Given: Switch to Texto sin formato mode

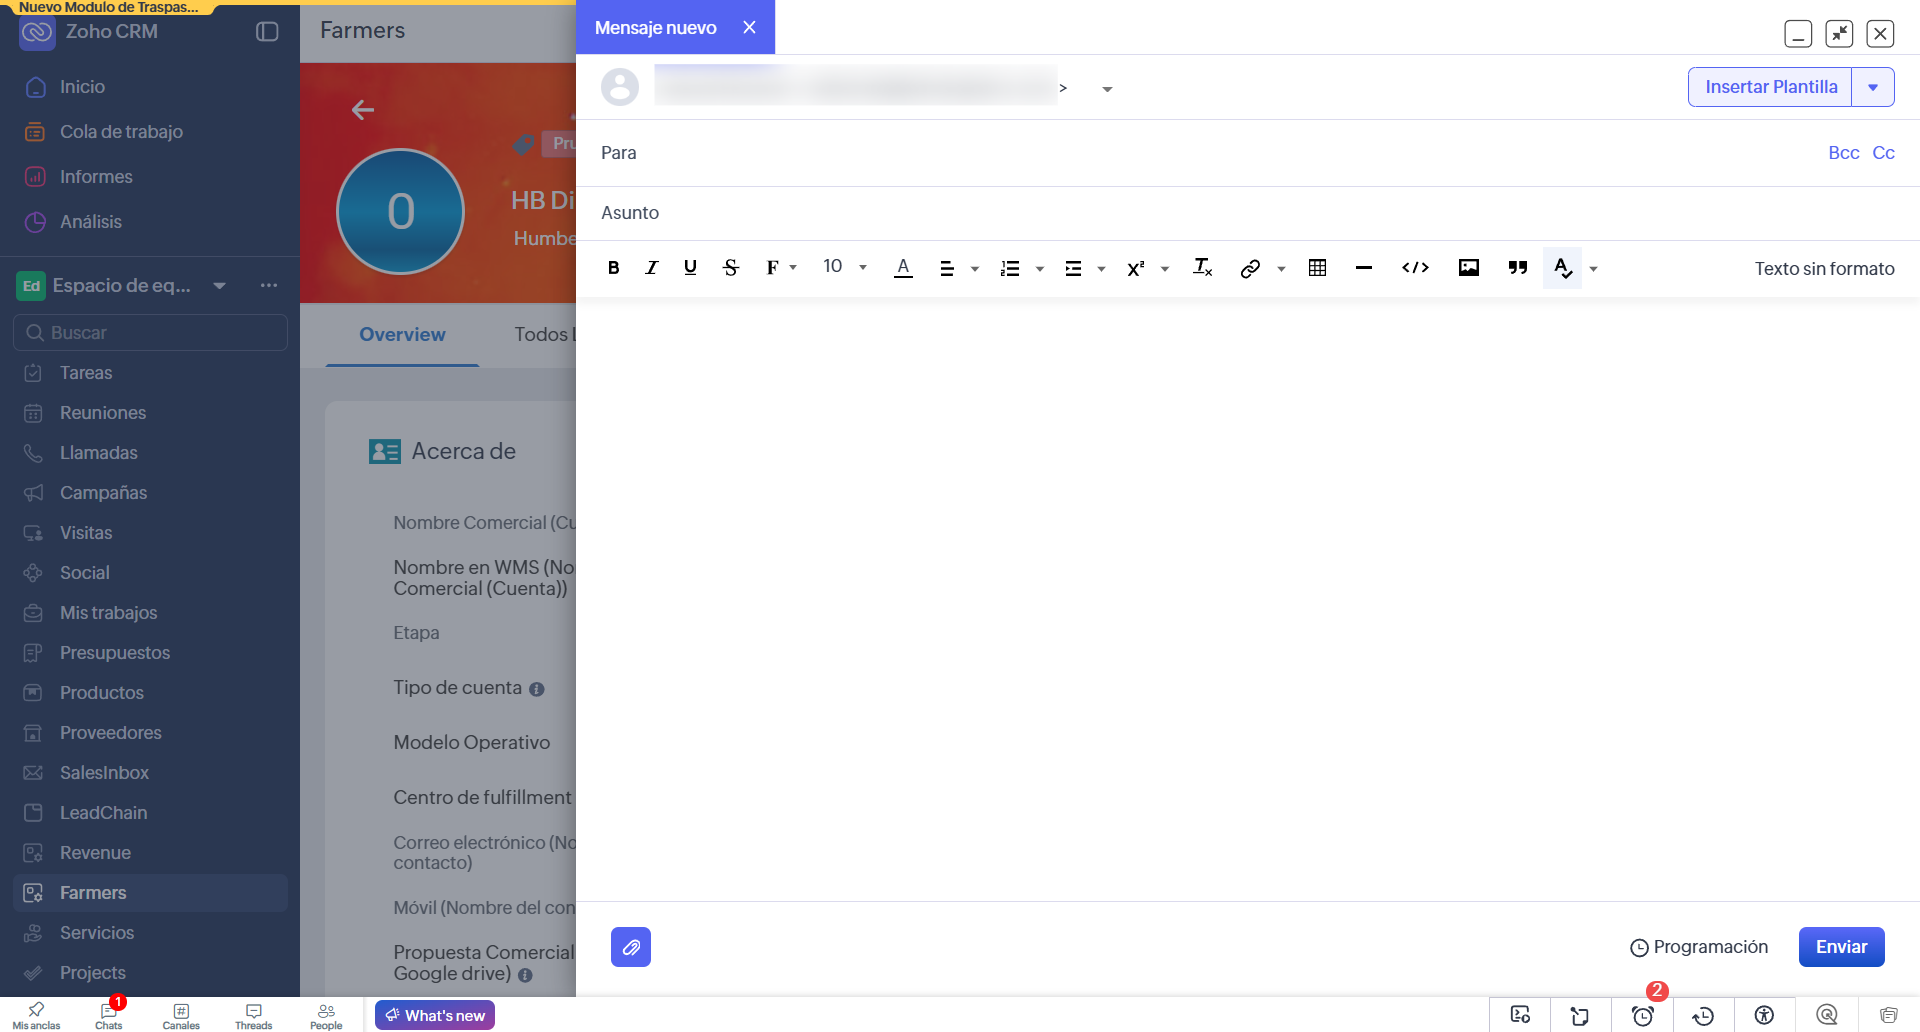Looking at the screenshot, I should 1824,268.
